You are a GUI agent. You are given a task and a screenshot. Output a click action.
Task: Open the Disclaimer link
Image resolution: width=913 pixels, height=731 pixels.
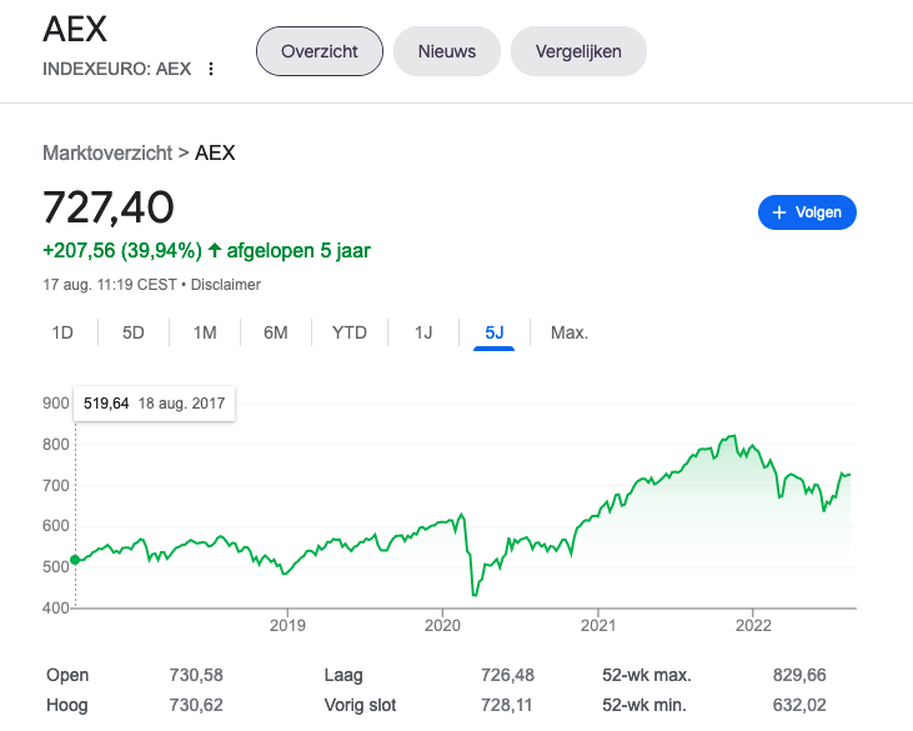click(225, 285)
